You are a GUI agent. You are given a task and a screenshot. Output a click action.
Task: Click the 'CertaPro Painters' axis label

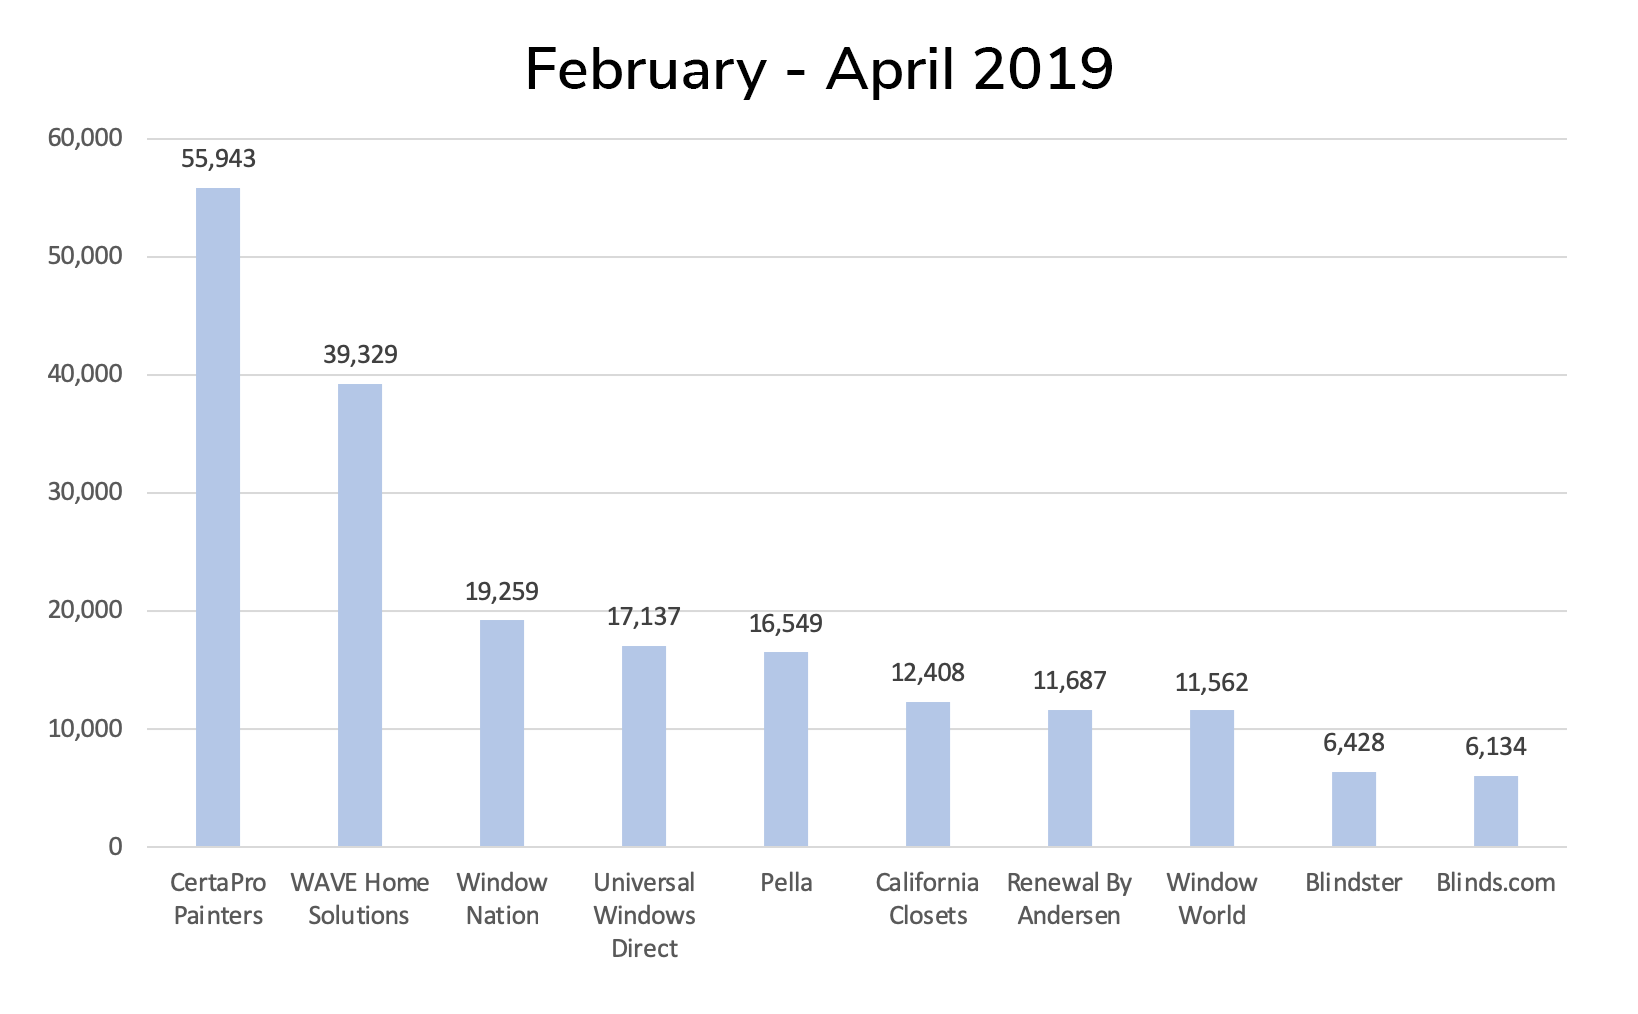(218, 899)
